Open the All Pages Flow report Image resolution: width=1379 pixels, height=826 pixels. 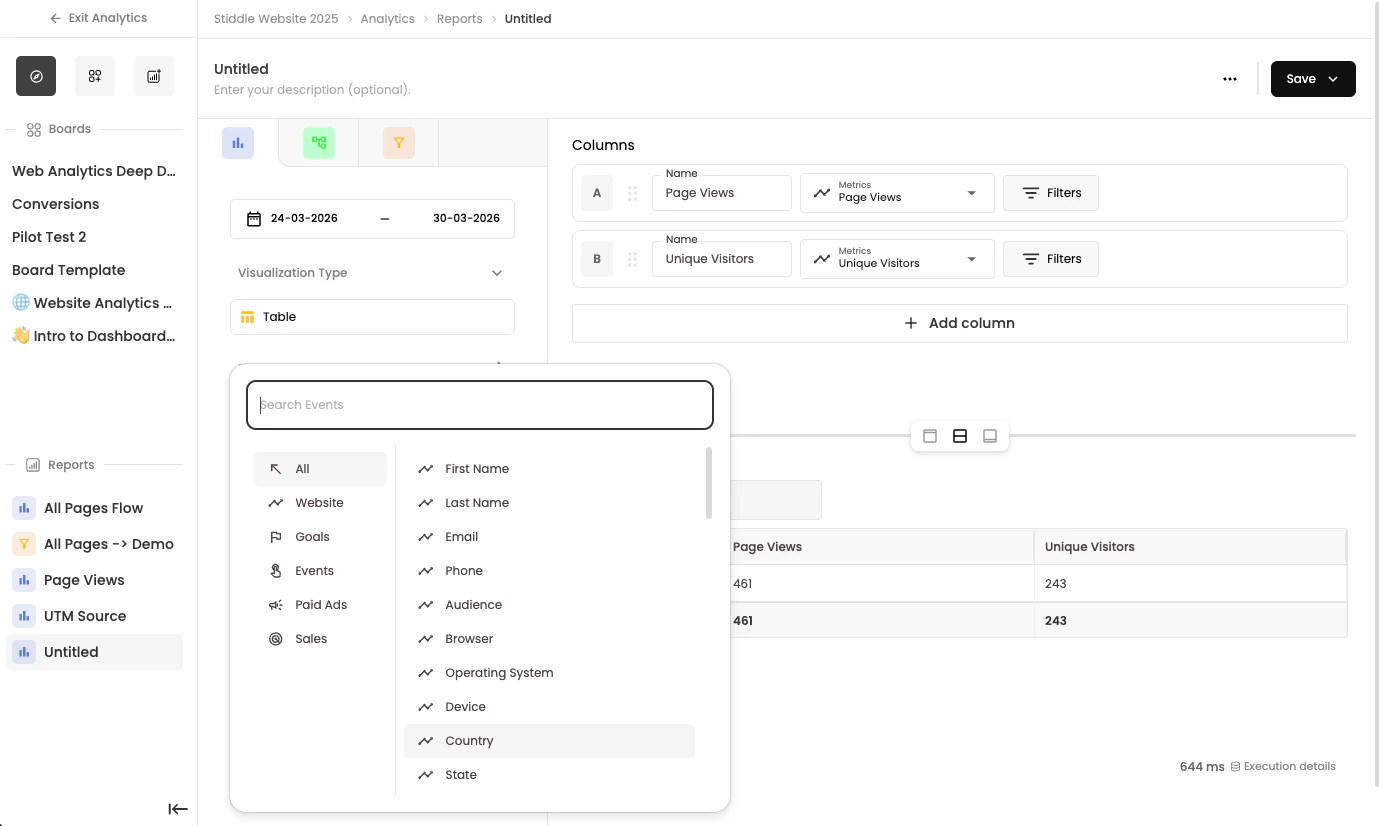point(94,508)
